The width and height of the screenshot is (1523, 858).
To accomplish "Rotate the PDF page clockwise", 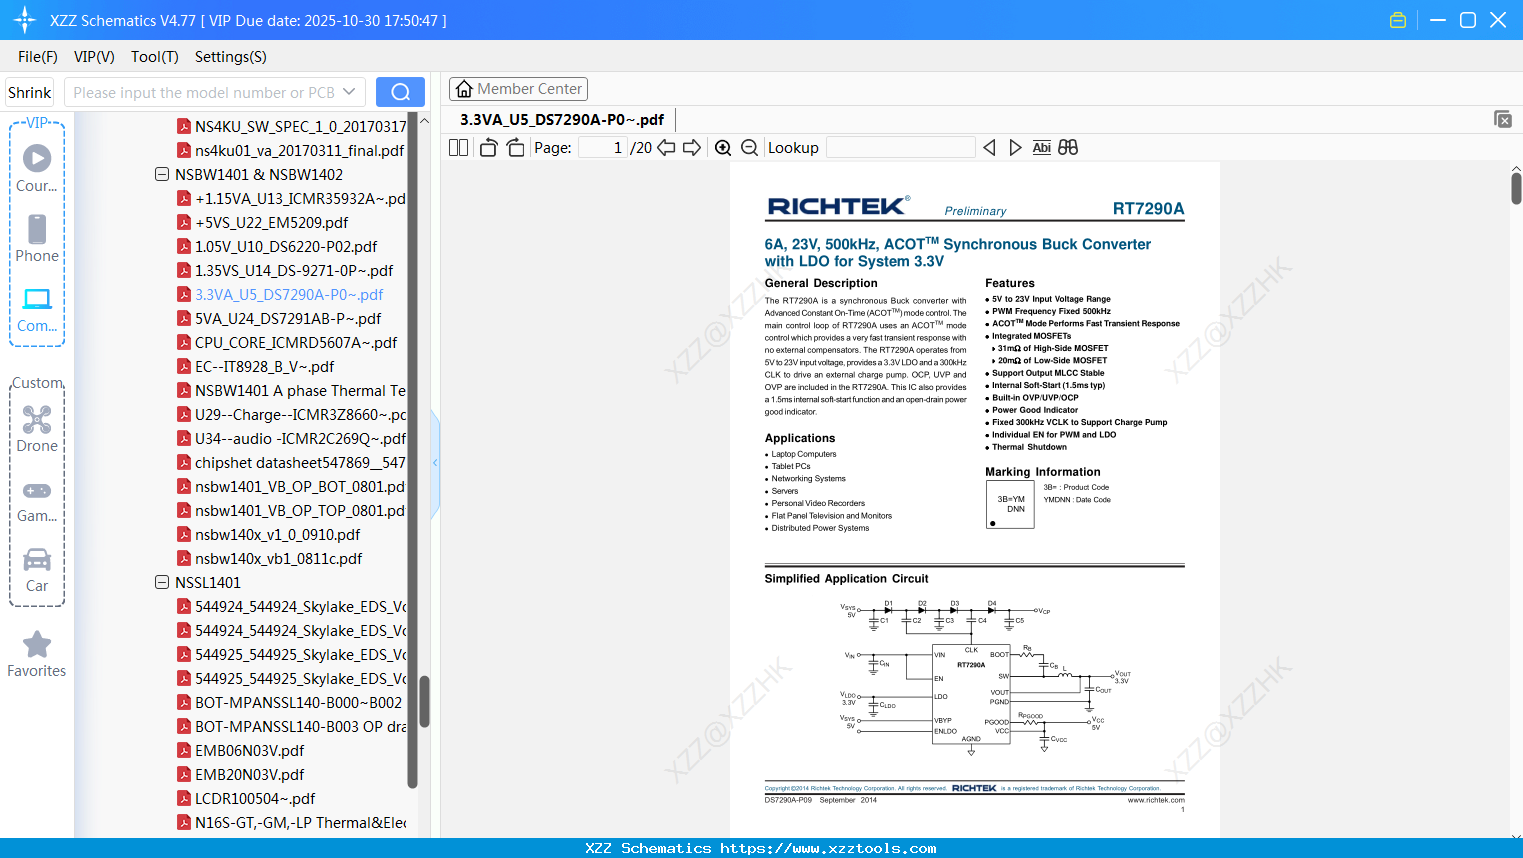I will 515,148.
